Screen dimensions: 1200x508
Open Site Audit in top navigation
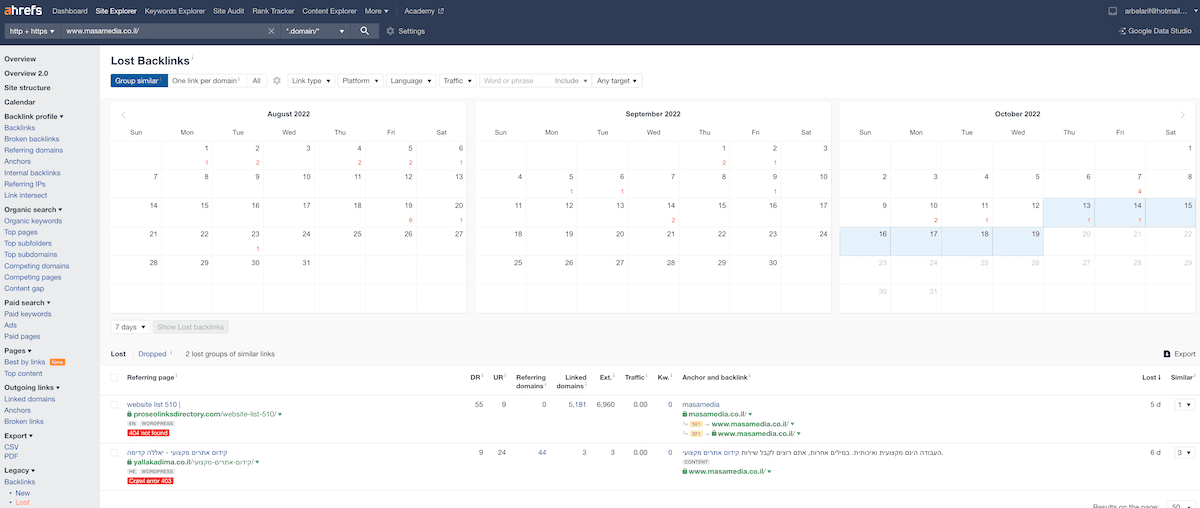tap(229, 11)
